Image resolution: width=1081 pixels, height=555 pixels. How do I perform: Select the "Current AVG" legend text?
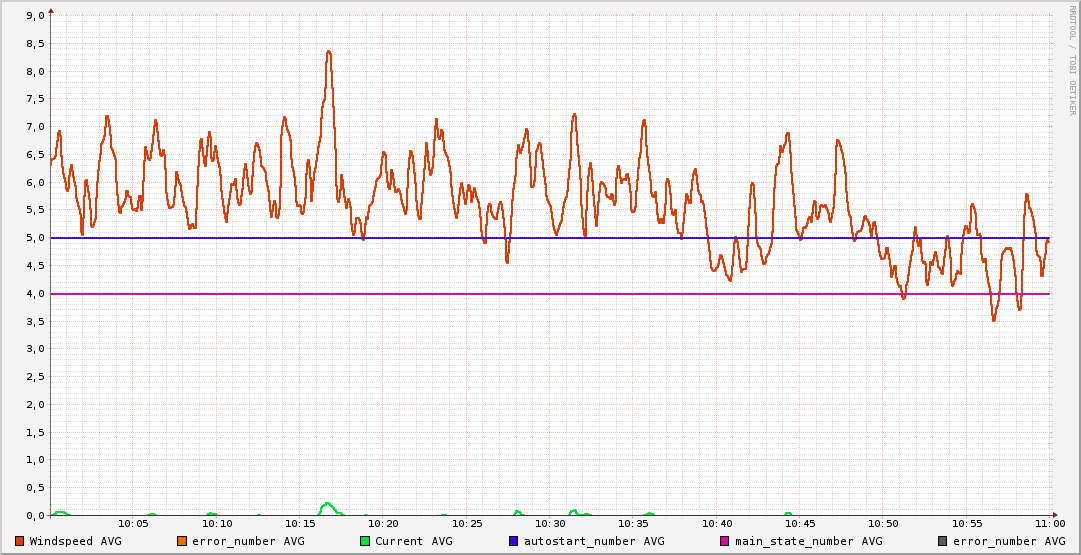(413, 541)
